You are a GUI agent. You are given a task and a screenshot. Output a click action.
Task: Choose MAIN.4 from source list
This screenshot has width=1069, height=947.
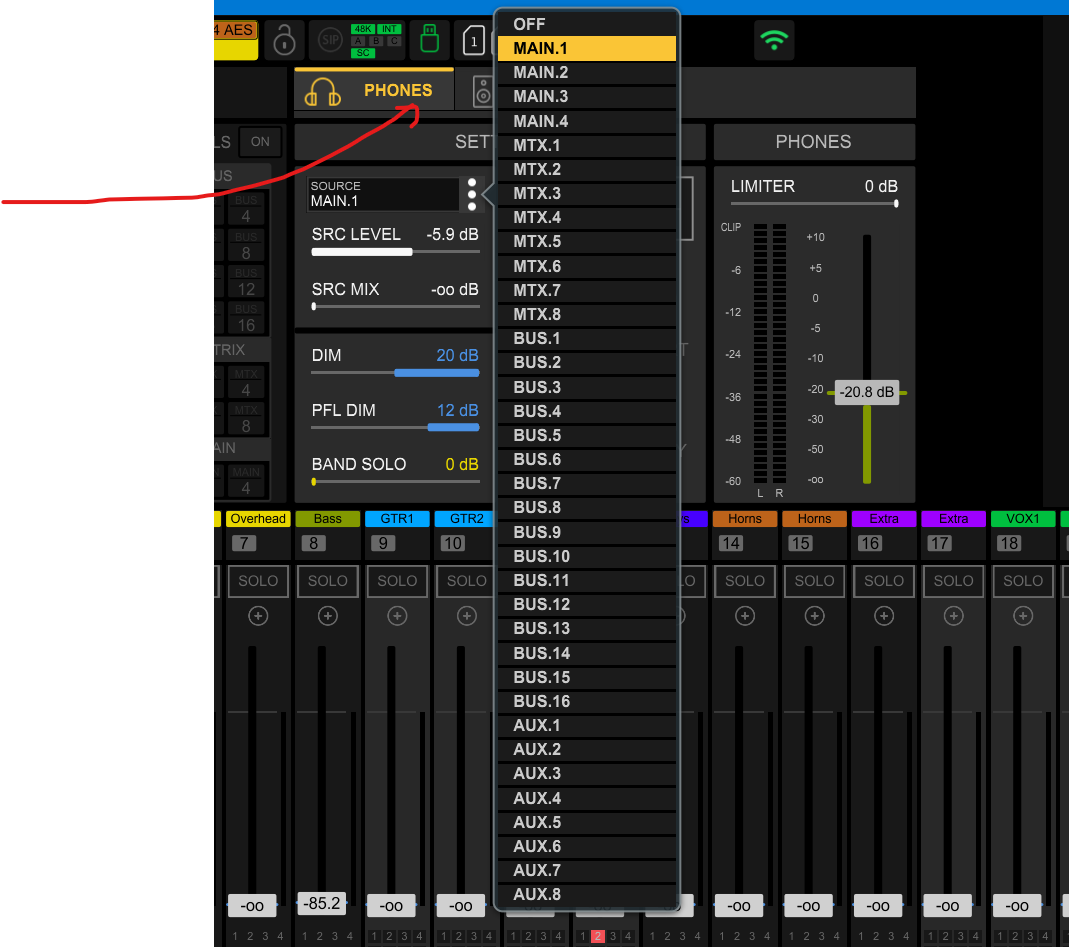tap(587, 121)
